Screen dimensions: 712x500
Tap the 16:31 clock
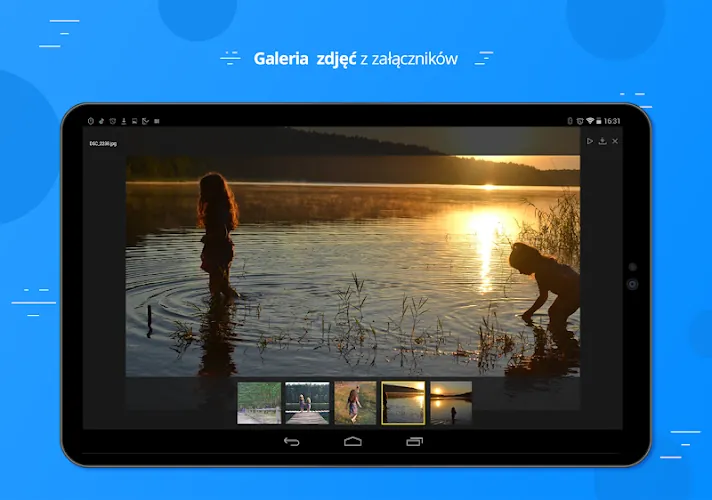[x=612, y=121]
